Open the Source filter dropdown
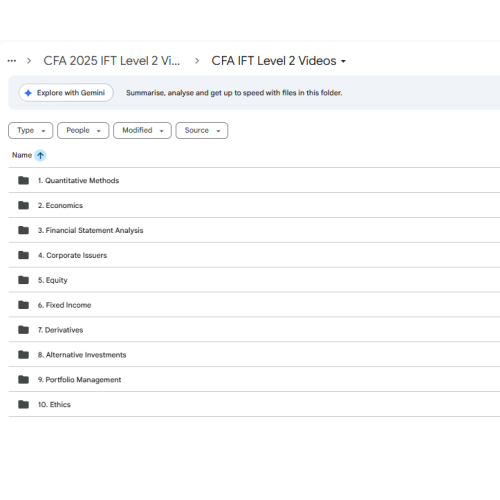Viewport: 500px width, 500px height. click(202, 130)
